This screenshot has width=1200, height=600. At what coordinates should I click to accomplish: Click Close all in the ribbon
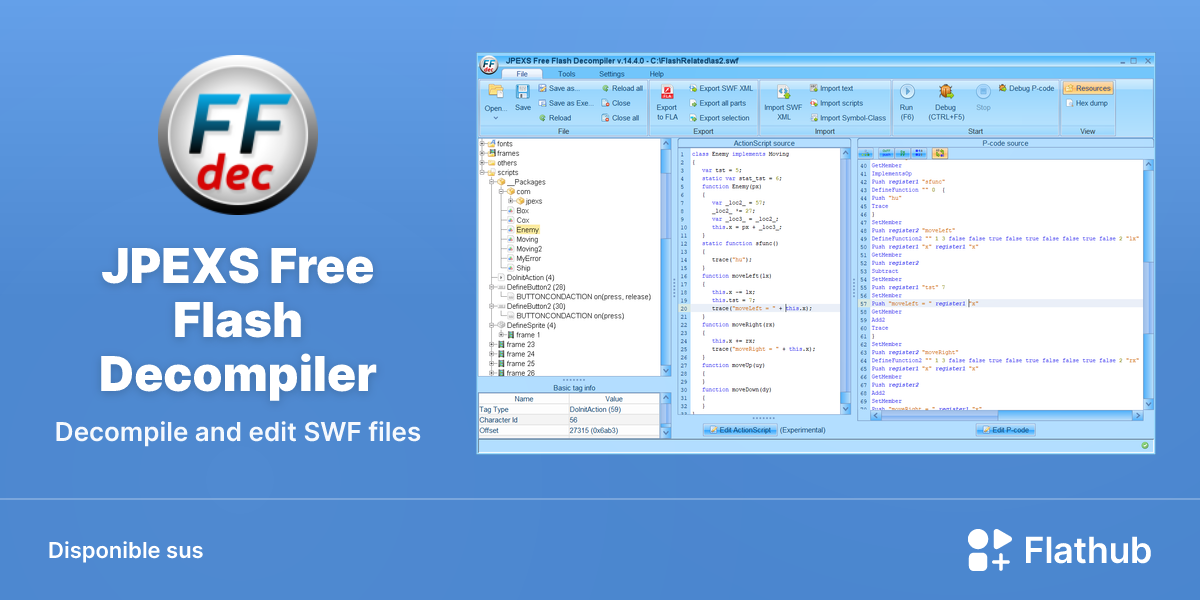(x=620, y=118)
